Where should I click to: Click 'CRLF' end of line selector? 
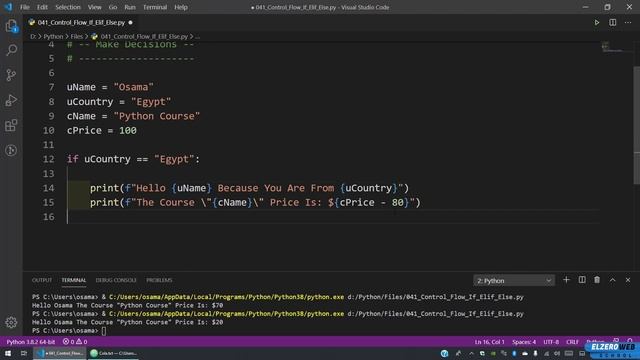572,342
